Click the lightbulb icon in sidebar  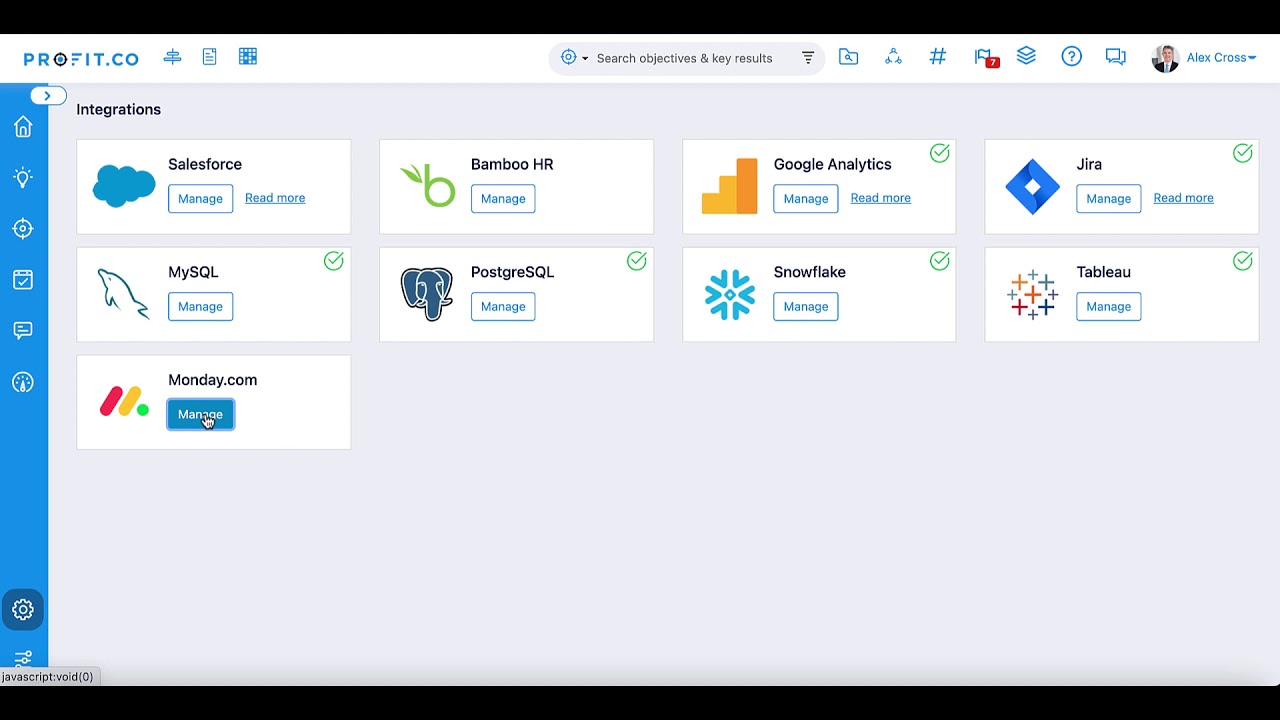tap(23, 178)
